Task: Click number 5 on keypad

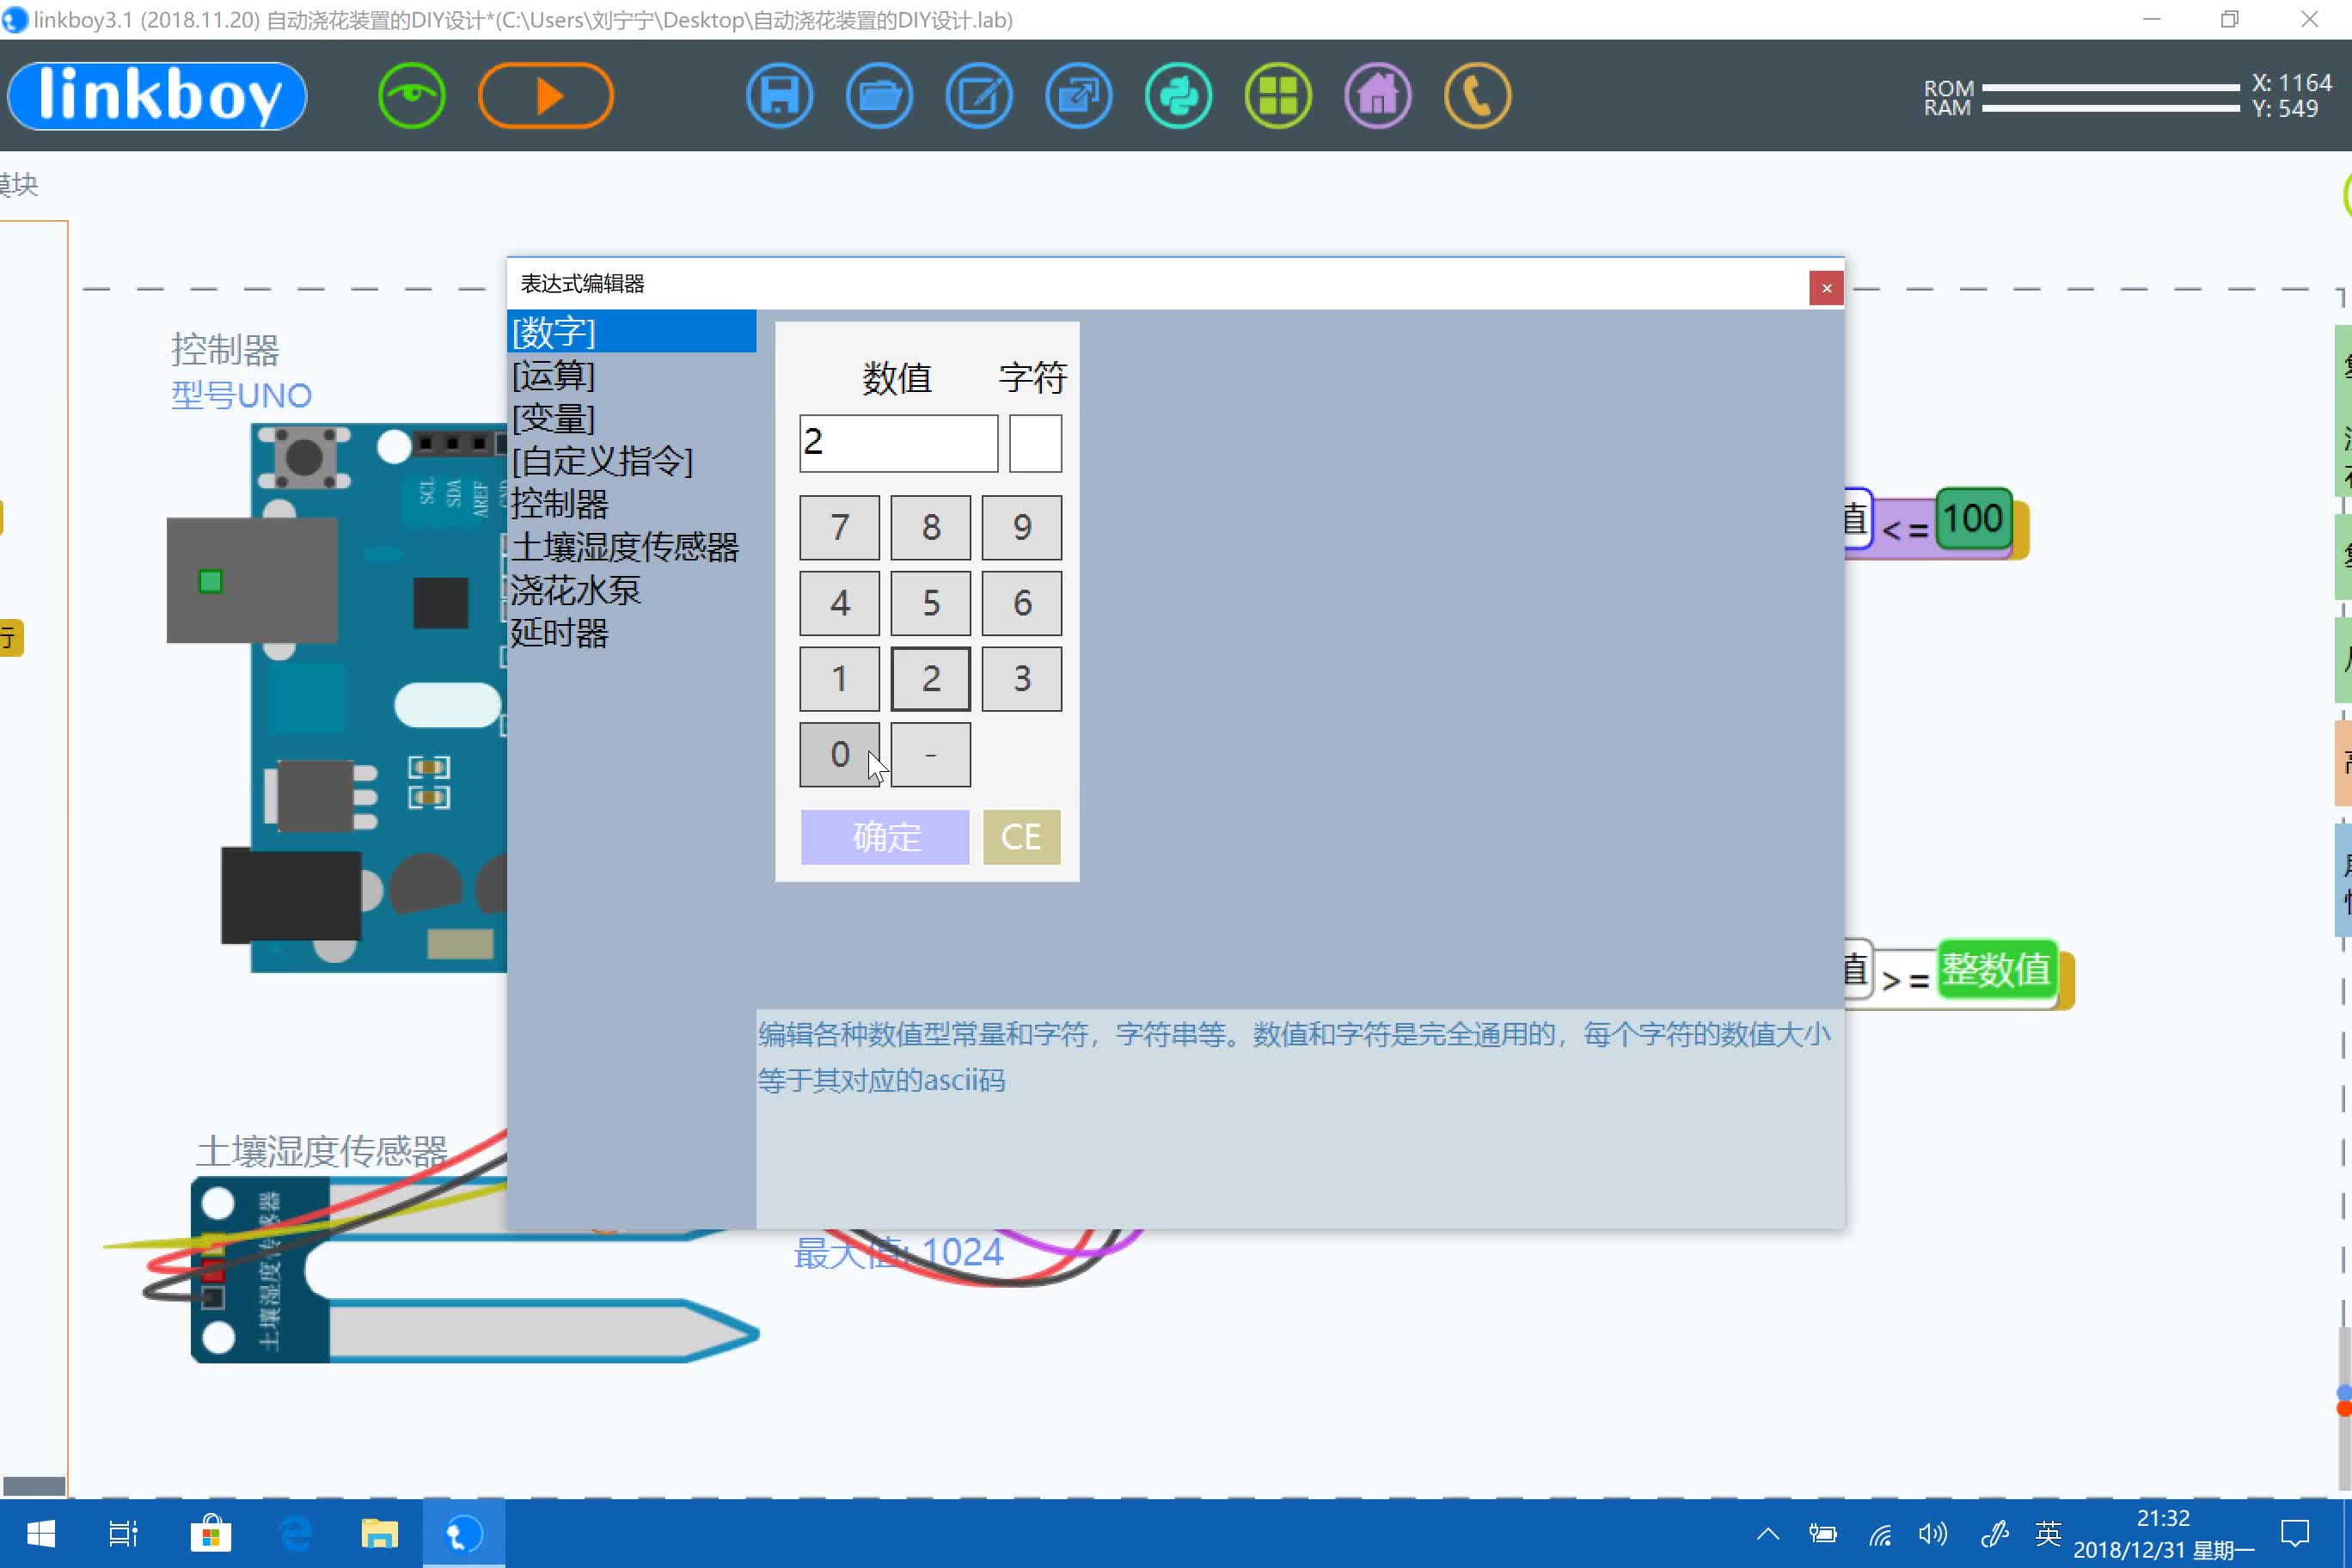Action: point(929,602)
